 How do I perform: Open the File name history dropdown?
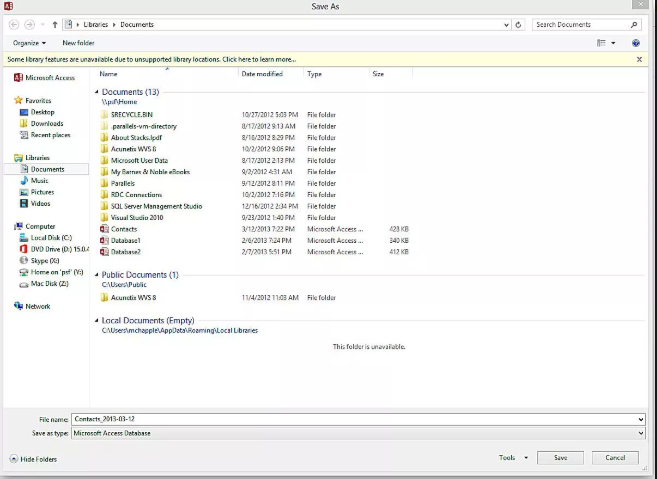[641, 419]
